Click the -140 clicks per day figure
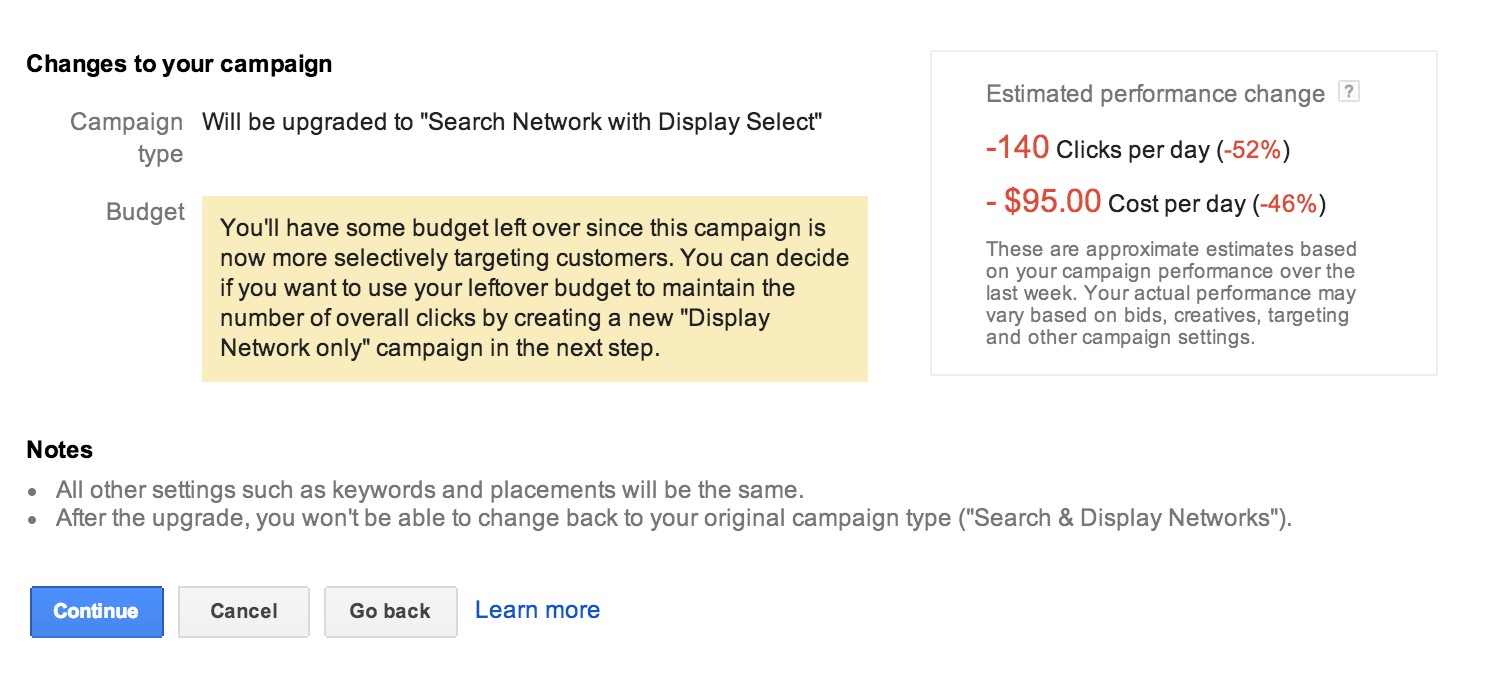This screenshot has height=674, width=1496. coord(1017,148)
